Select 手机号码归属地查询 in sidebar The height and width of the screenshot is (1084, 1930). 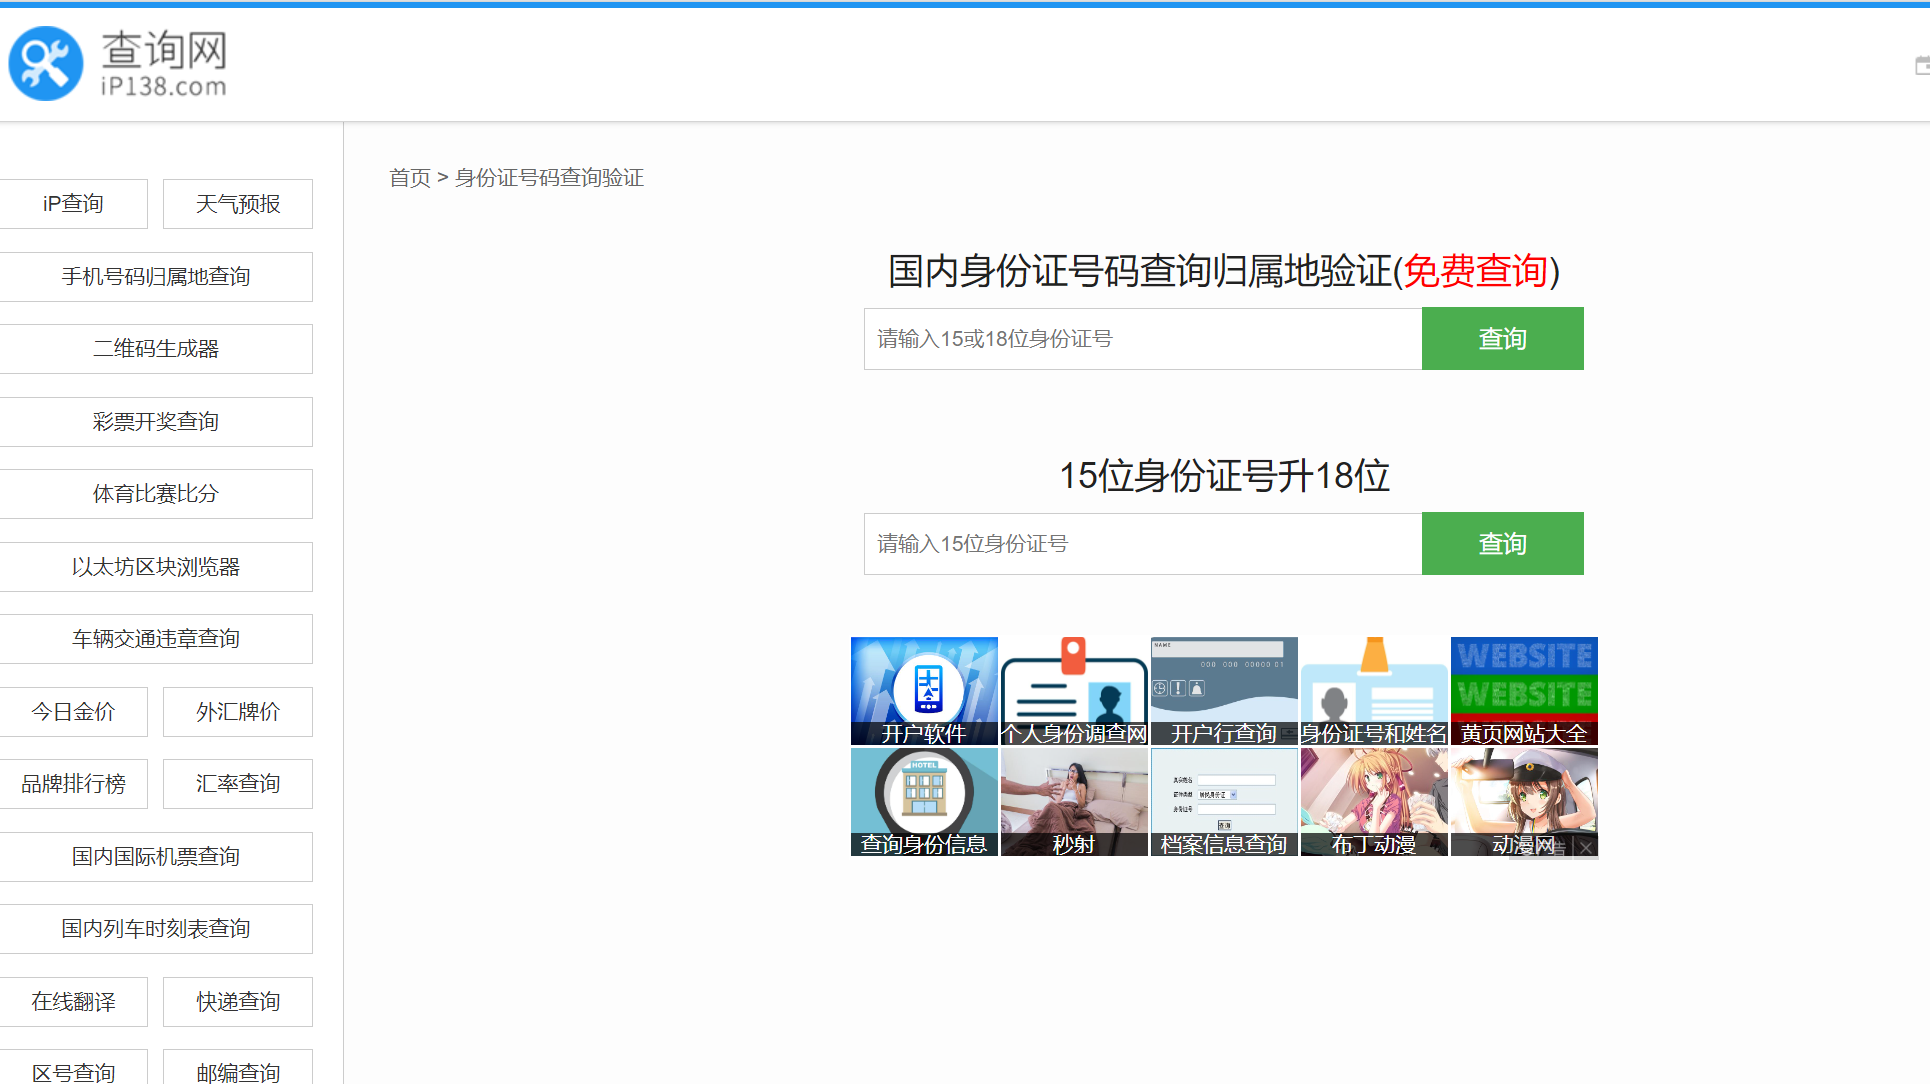coord(156,277)
